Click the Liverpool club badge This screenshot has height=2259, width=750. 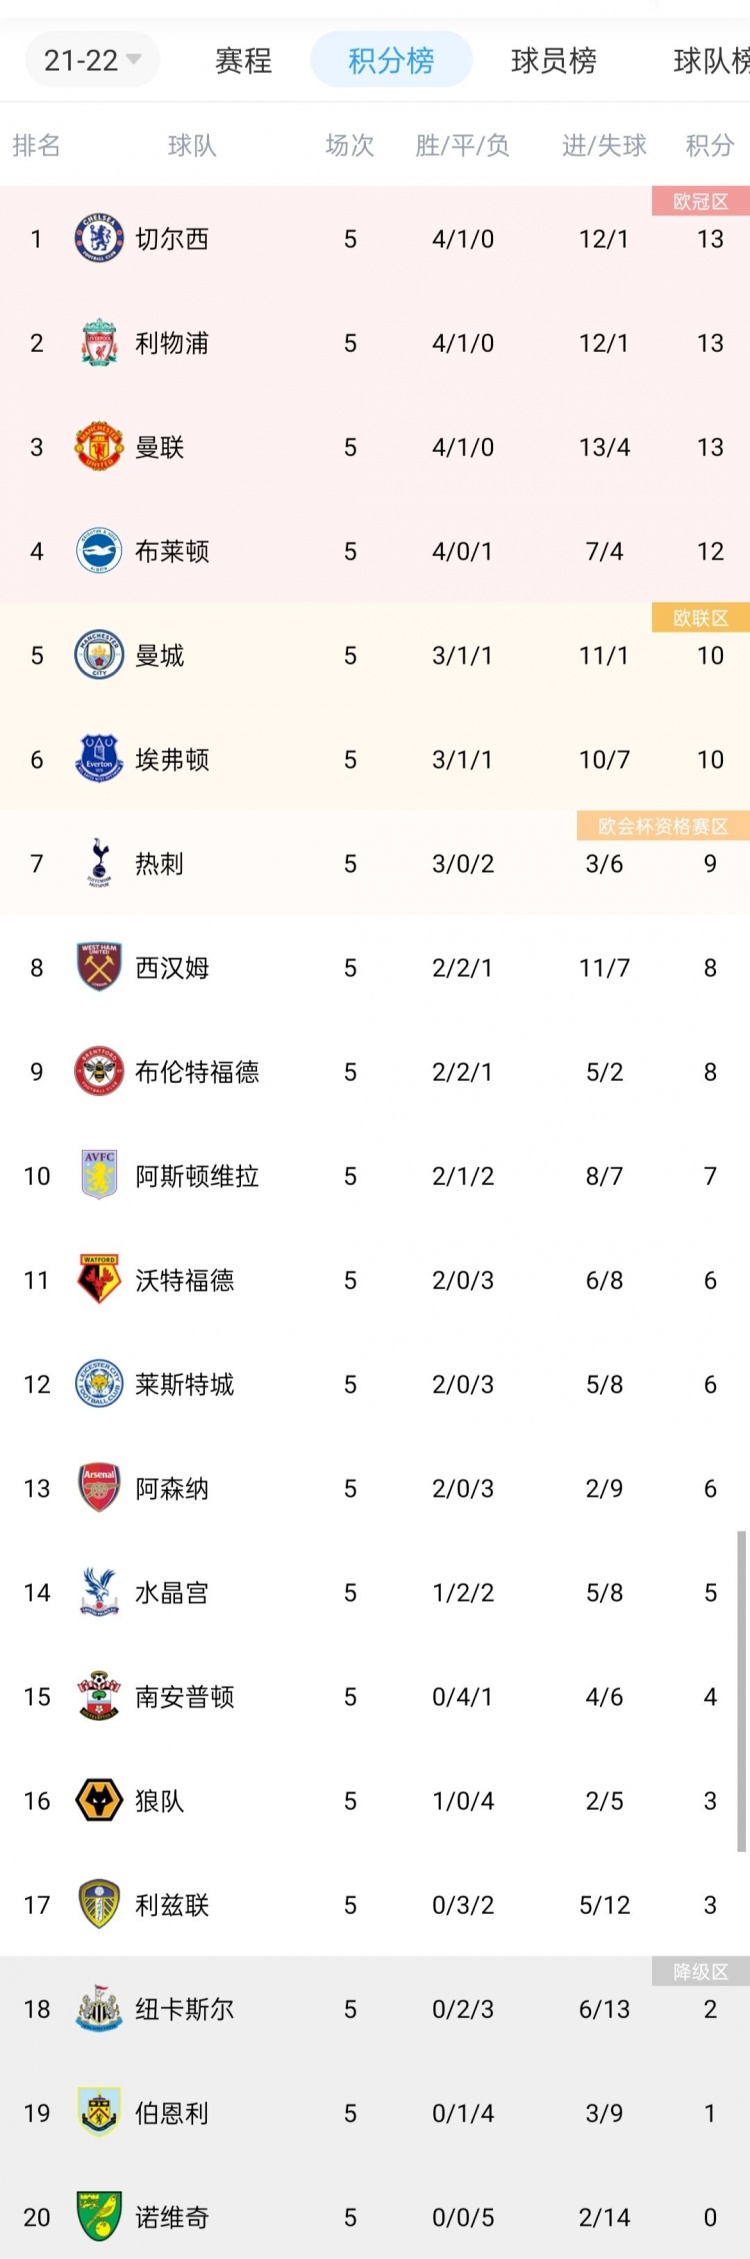(x=97, y=343)
